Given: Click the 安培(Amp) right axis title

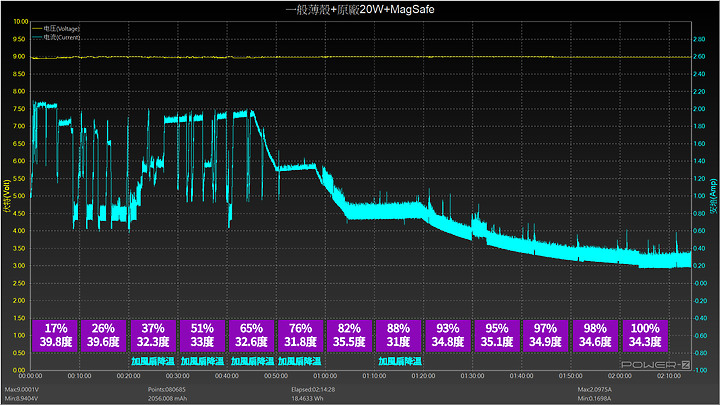Looking at the screenshot, I should click(714, 196).
